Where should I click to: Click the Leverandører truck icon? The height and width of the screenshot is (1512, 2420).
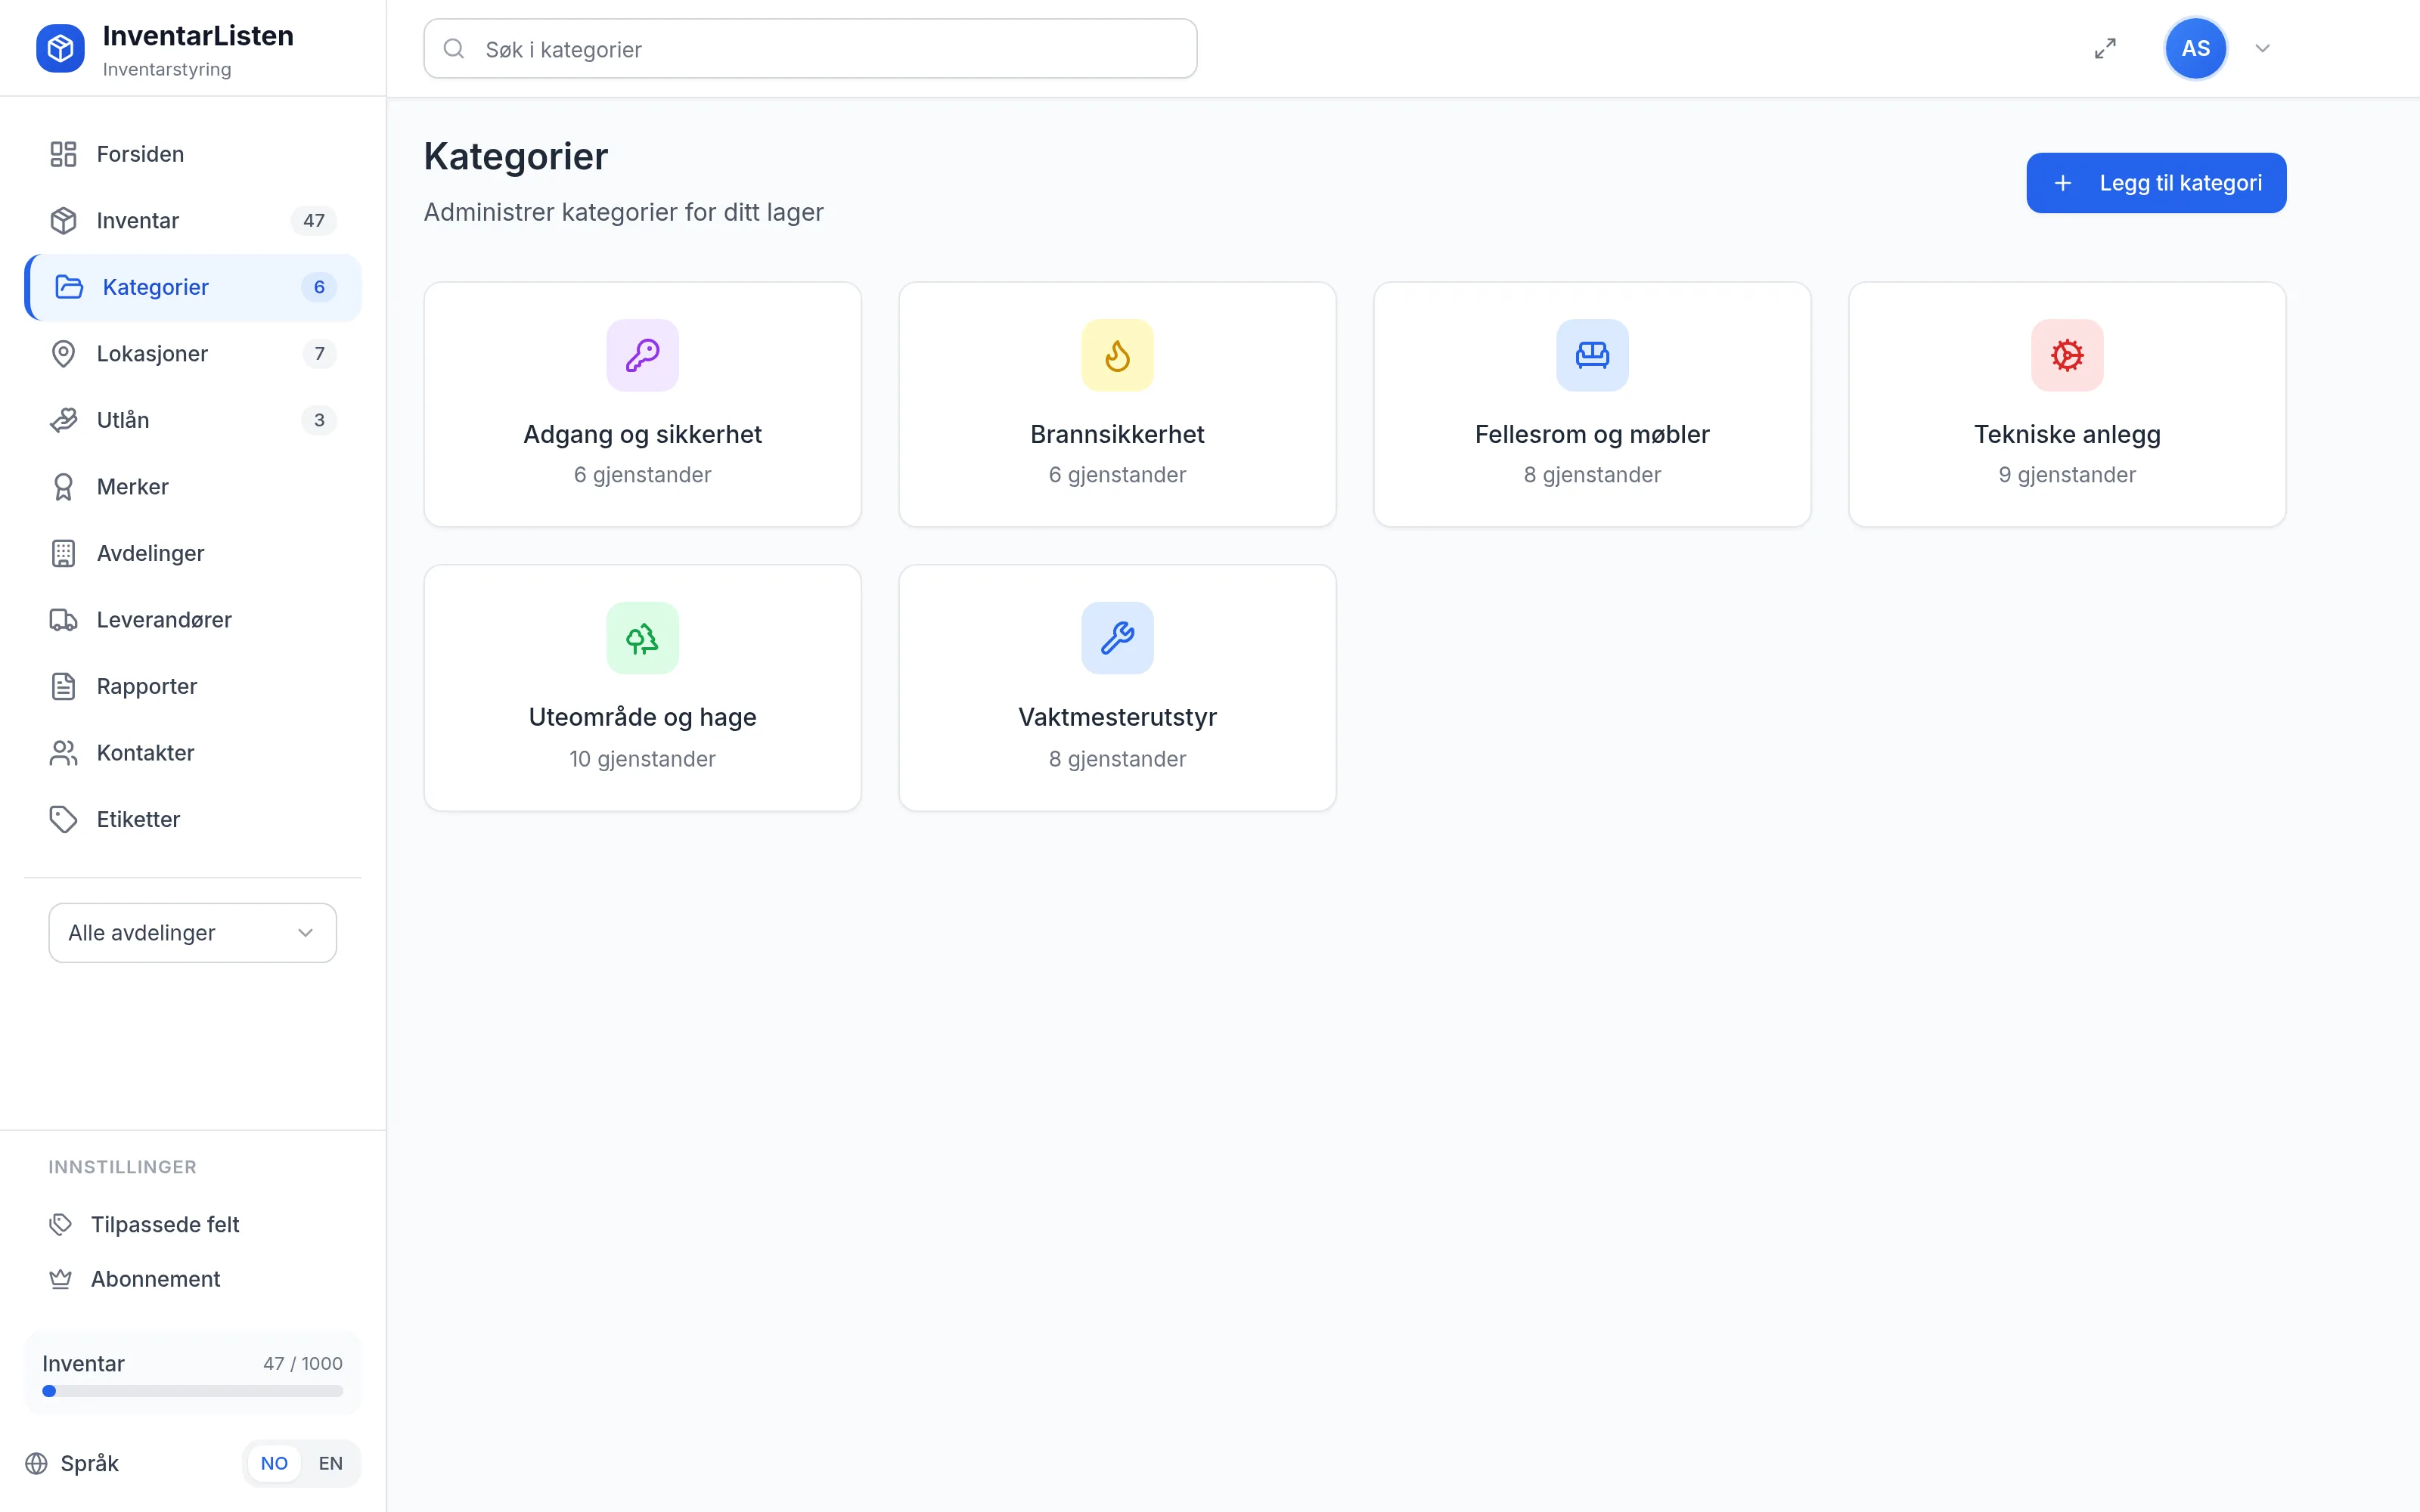coord(63,620)
